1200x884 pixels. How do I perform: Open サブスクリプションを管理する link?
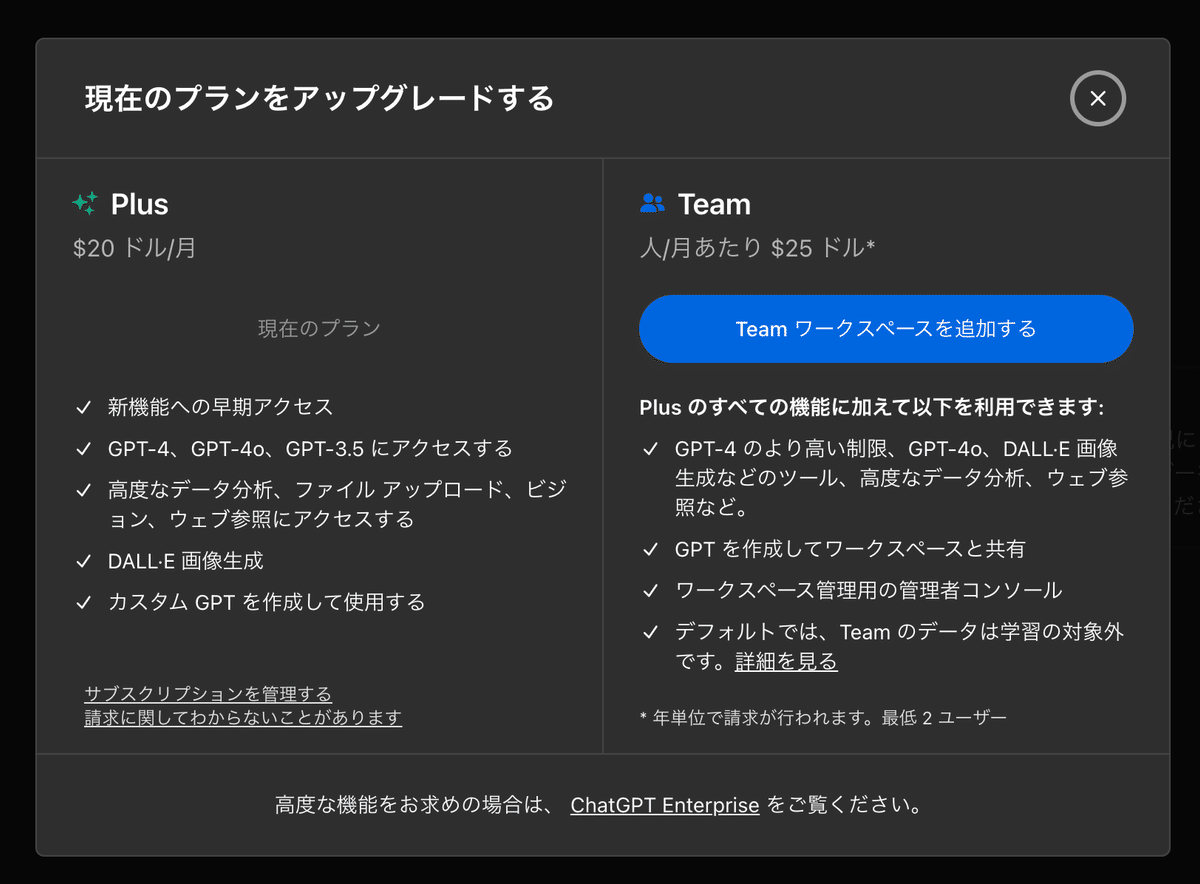(x=208, y=694)
